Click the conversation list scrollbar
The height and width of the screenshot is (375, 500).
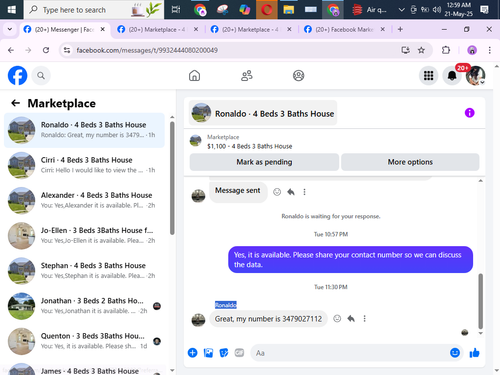click(x=172, y=178)
